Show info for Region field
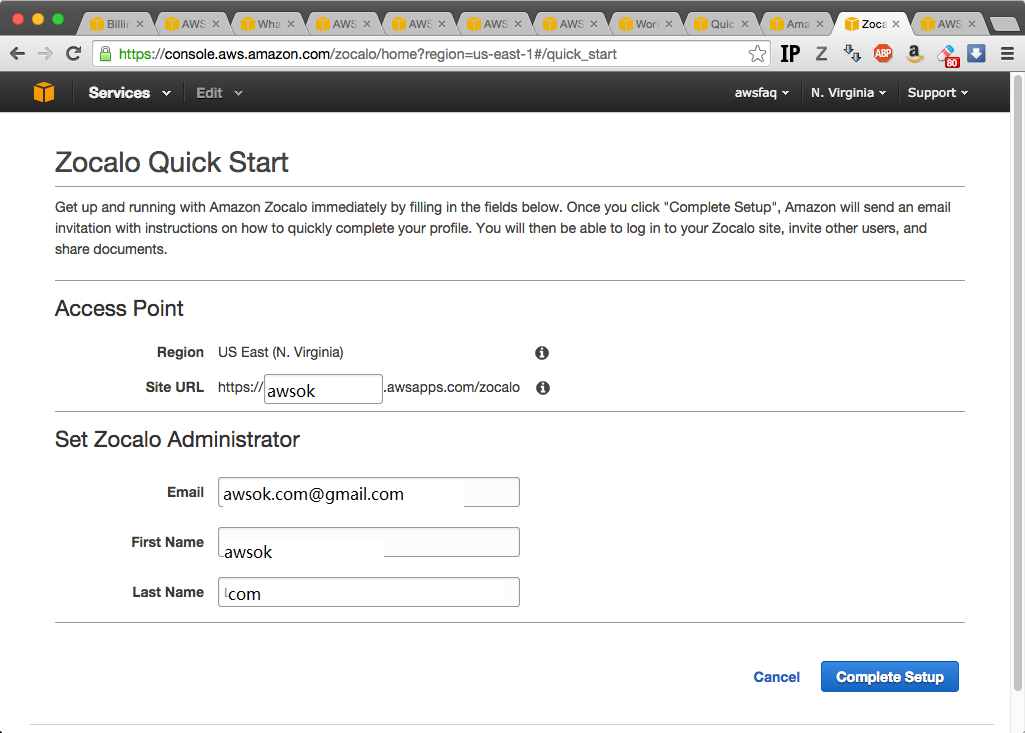The width and height of the screenshot is (1025, 733). coord(542,353)
